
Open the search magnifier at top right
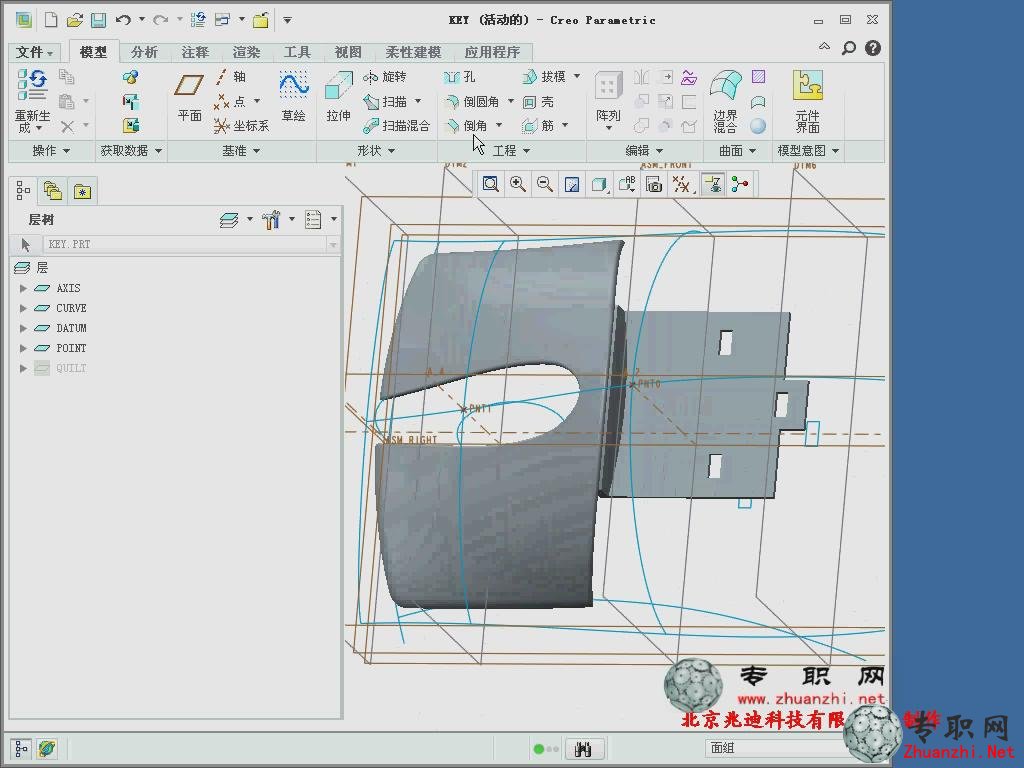tap(848, 48)
